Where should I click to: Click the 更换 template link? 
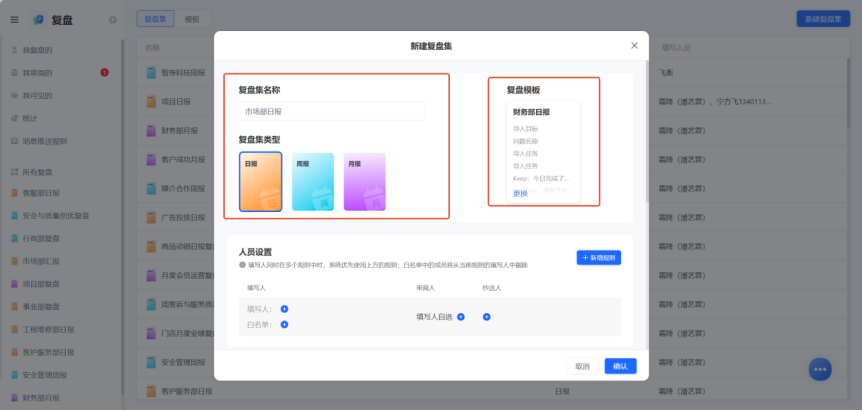click(x=520, y=193)
